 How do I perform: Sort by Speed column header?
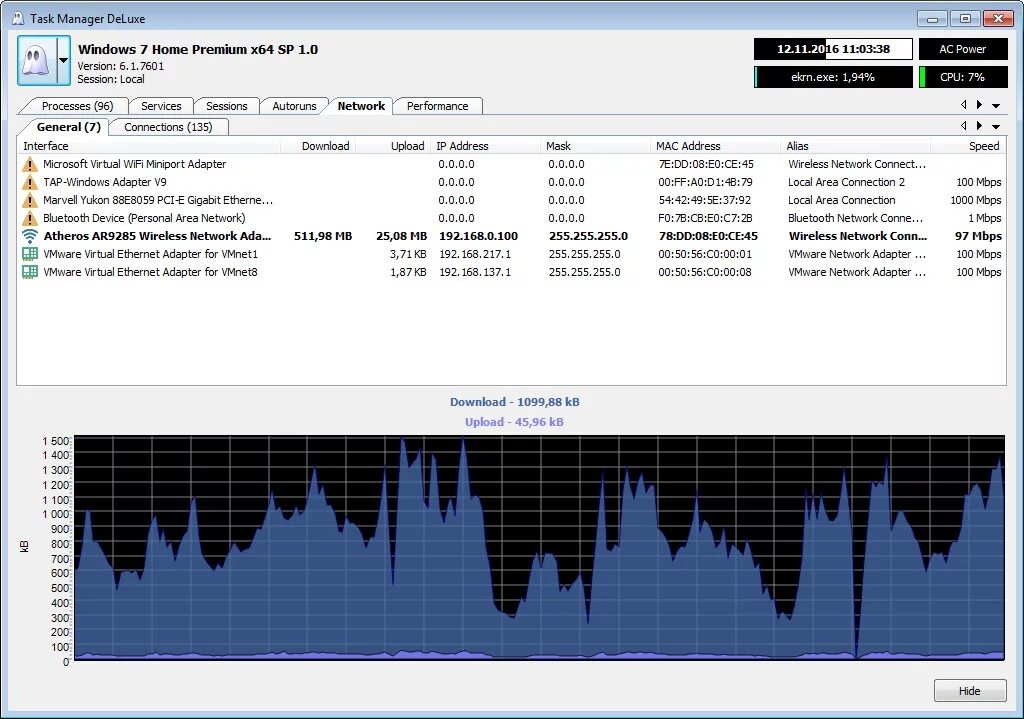click(968, 146)
